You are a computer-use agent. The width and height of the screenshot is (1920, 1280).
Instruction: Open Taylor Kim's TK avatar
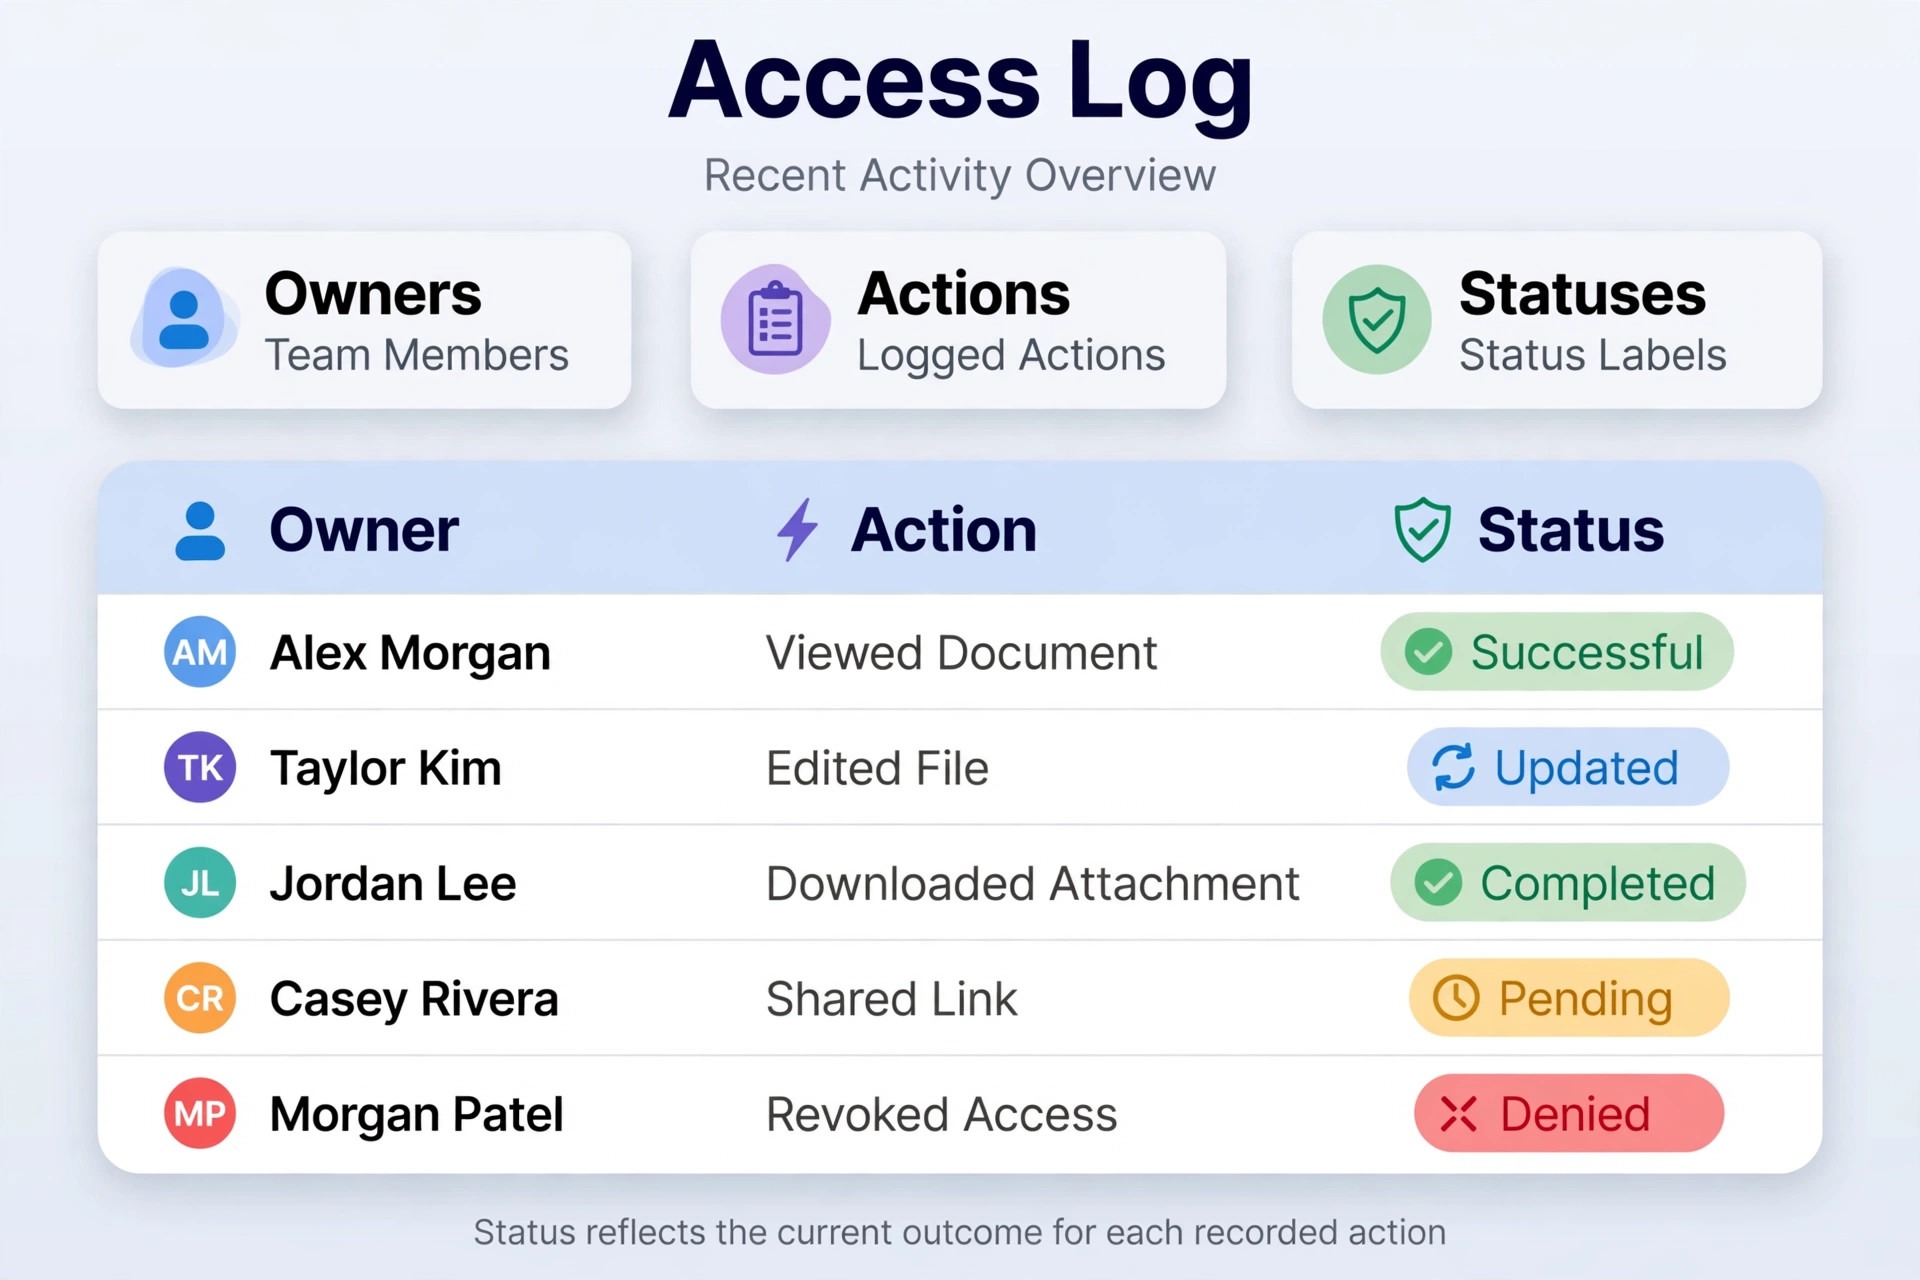pyautogui.click(x=200, y=767)
